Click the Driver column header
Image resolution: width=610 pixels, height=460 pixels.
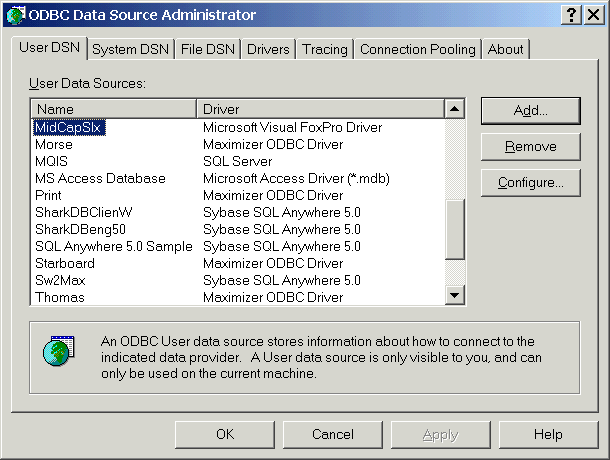click(320, 109)
